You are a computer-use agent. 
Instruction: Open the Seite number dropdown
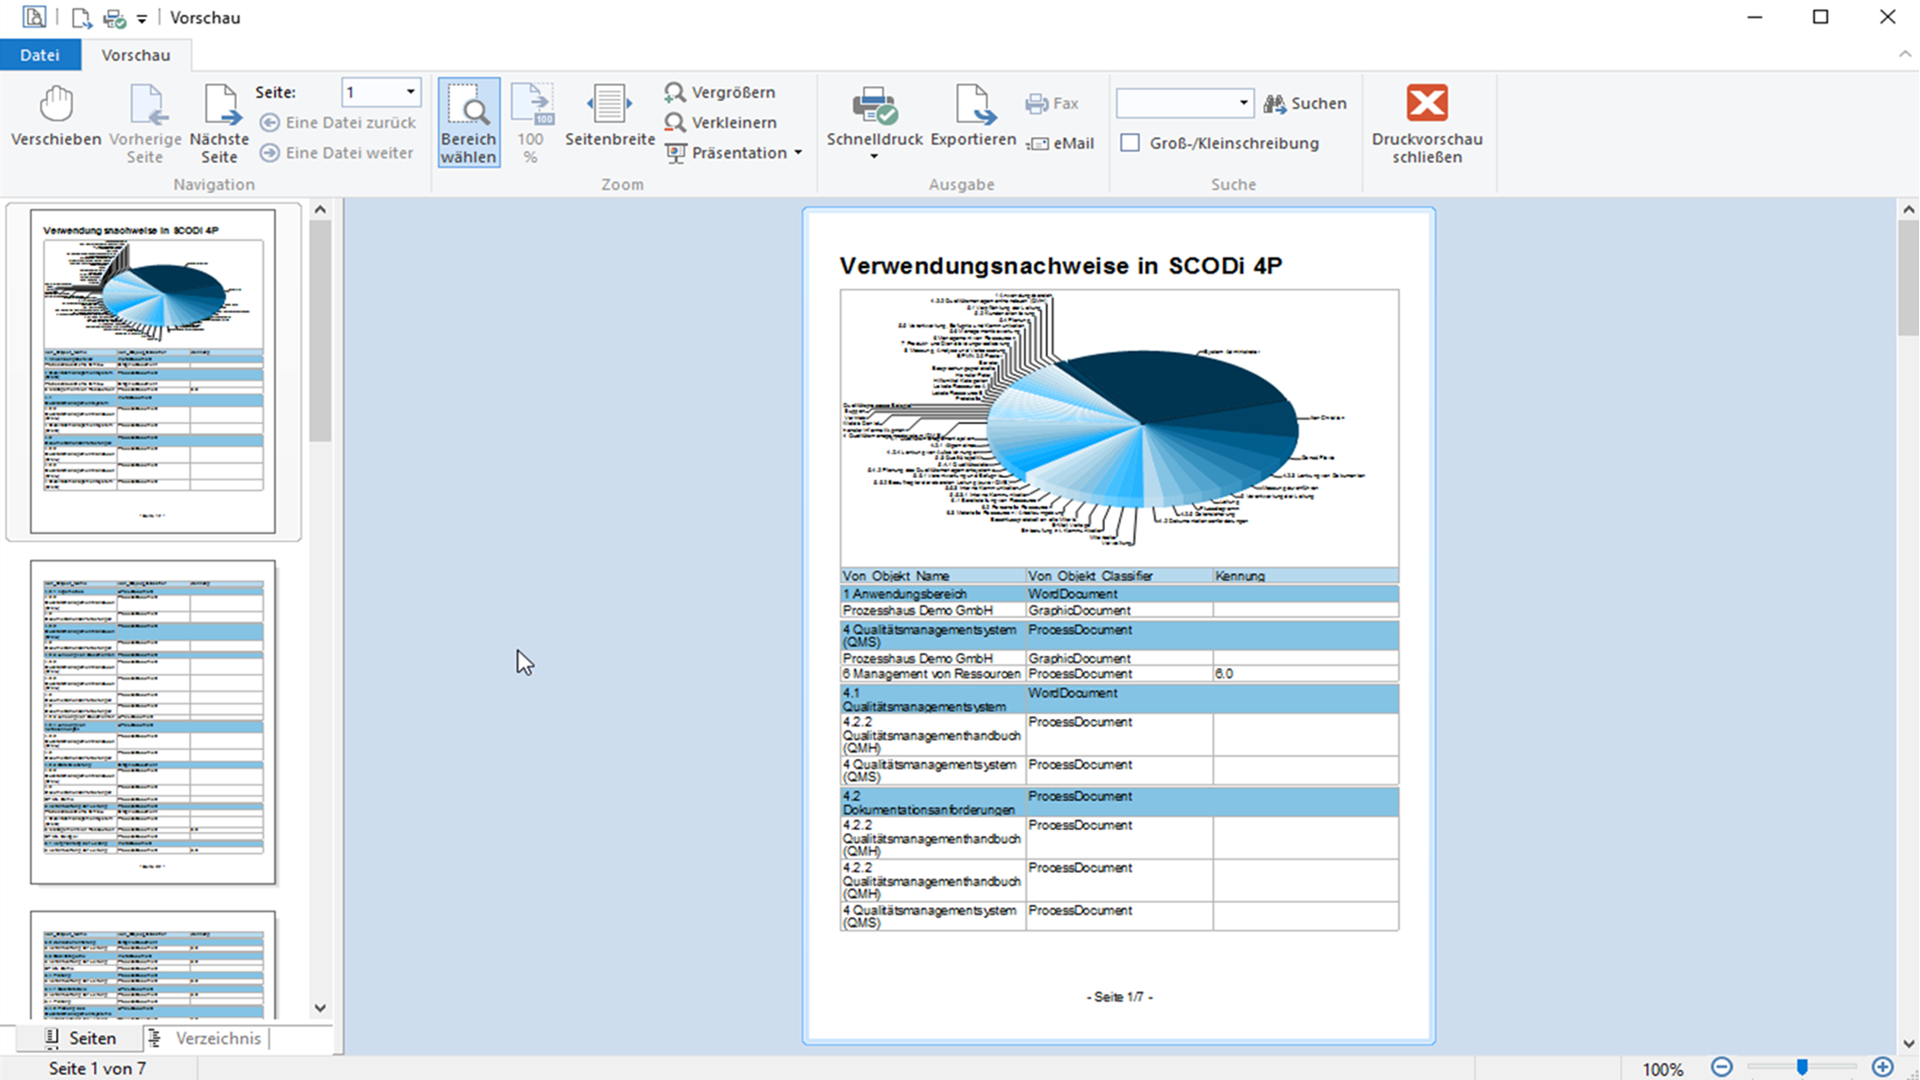(410, 92)
